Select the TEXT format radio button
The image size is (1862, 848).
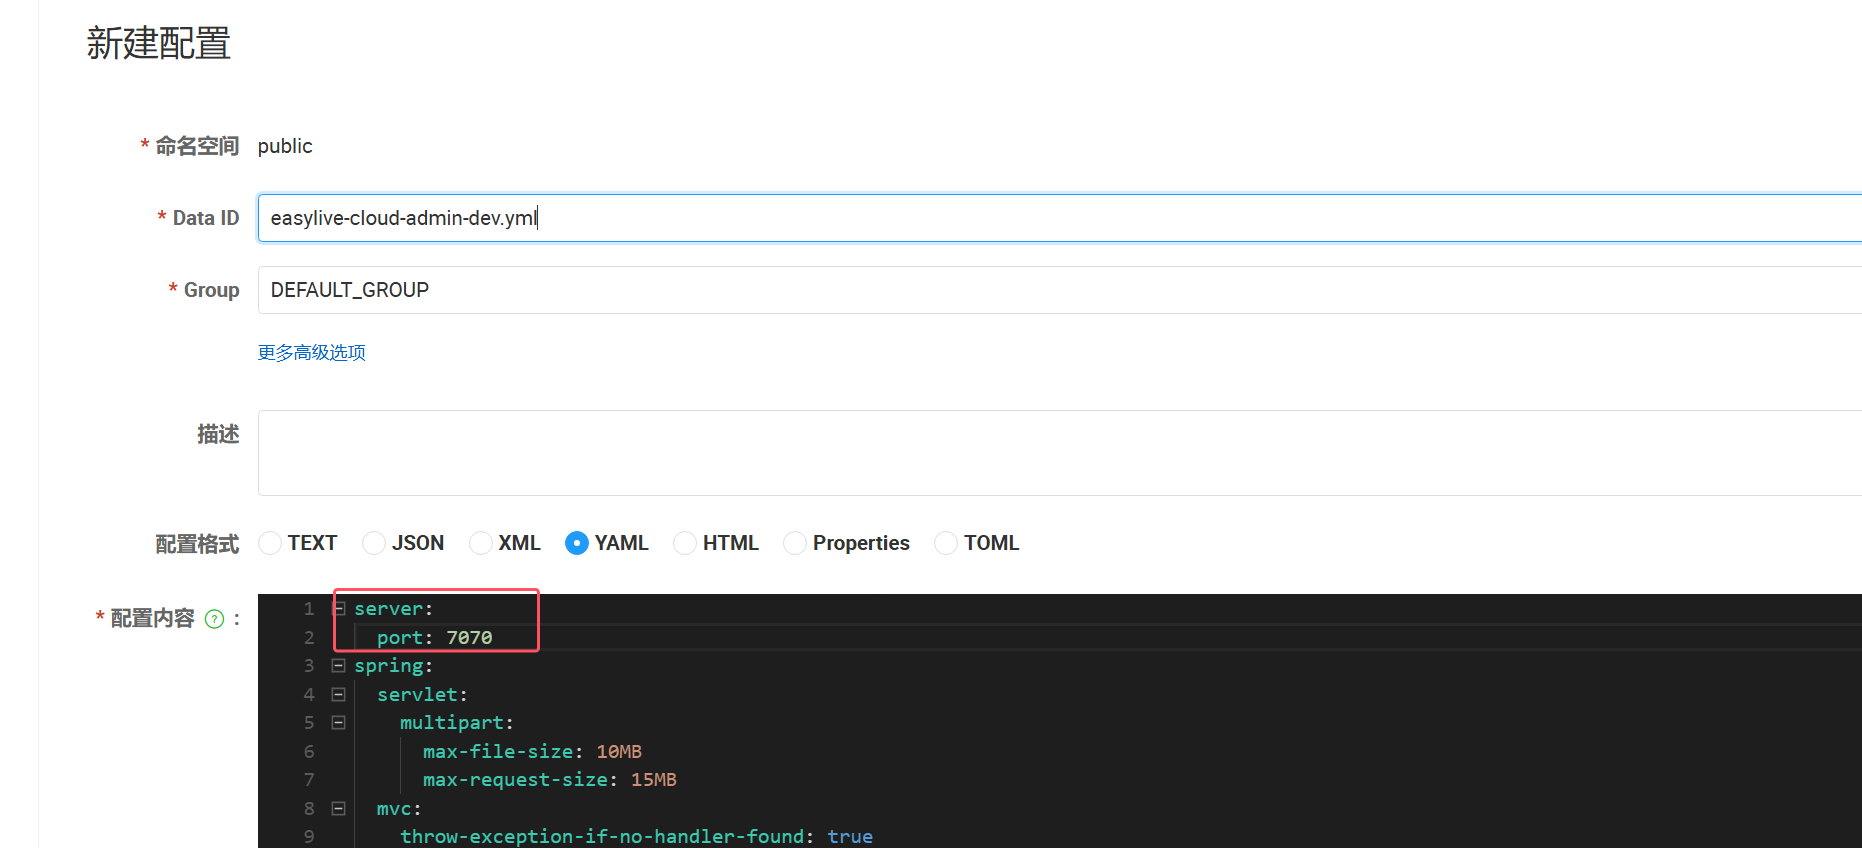270,543
